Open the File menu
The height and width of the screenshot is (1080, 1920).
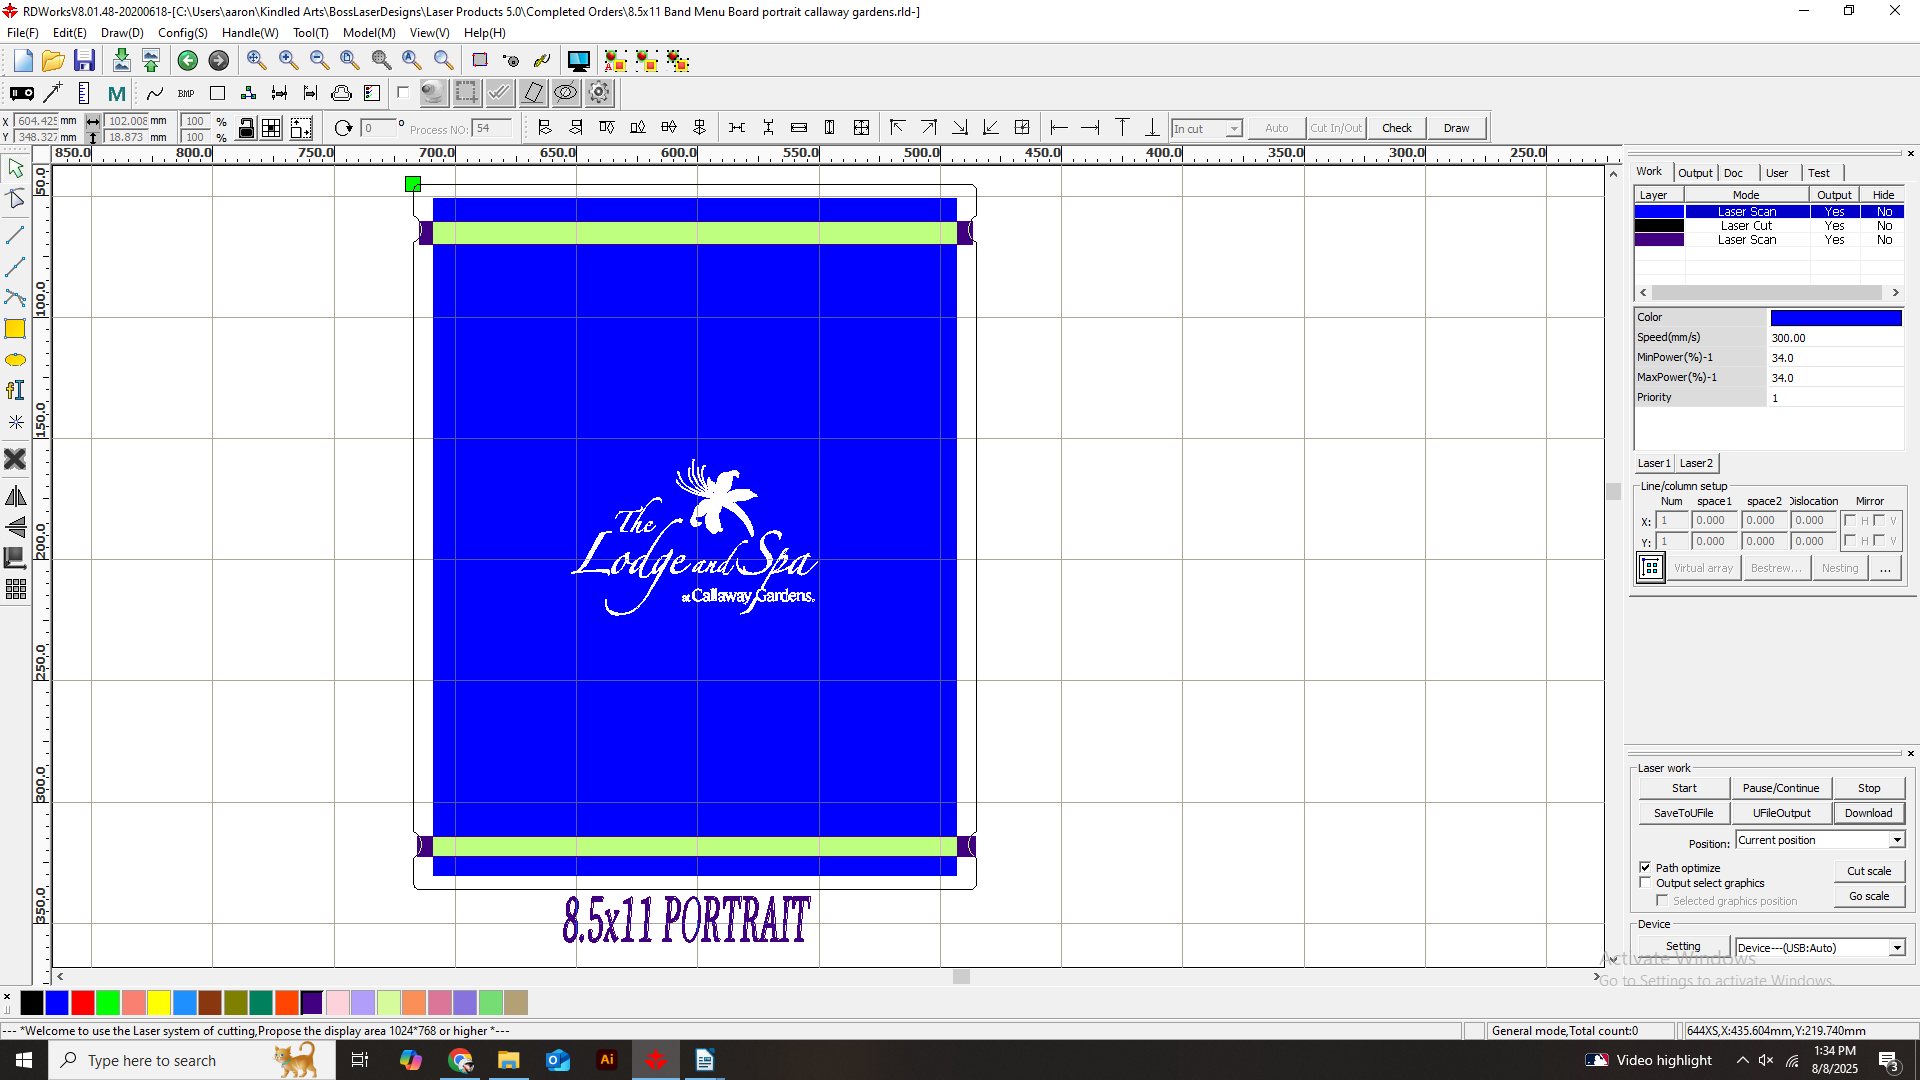[22, 33]
